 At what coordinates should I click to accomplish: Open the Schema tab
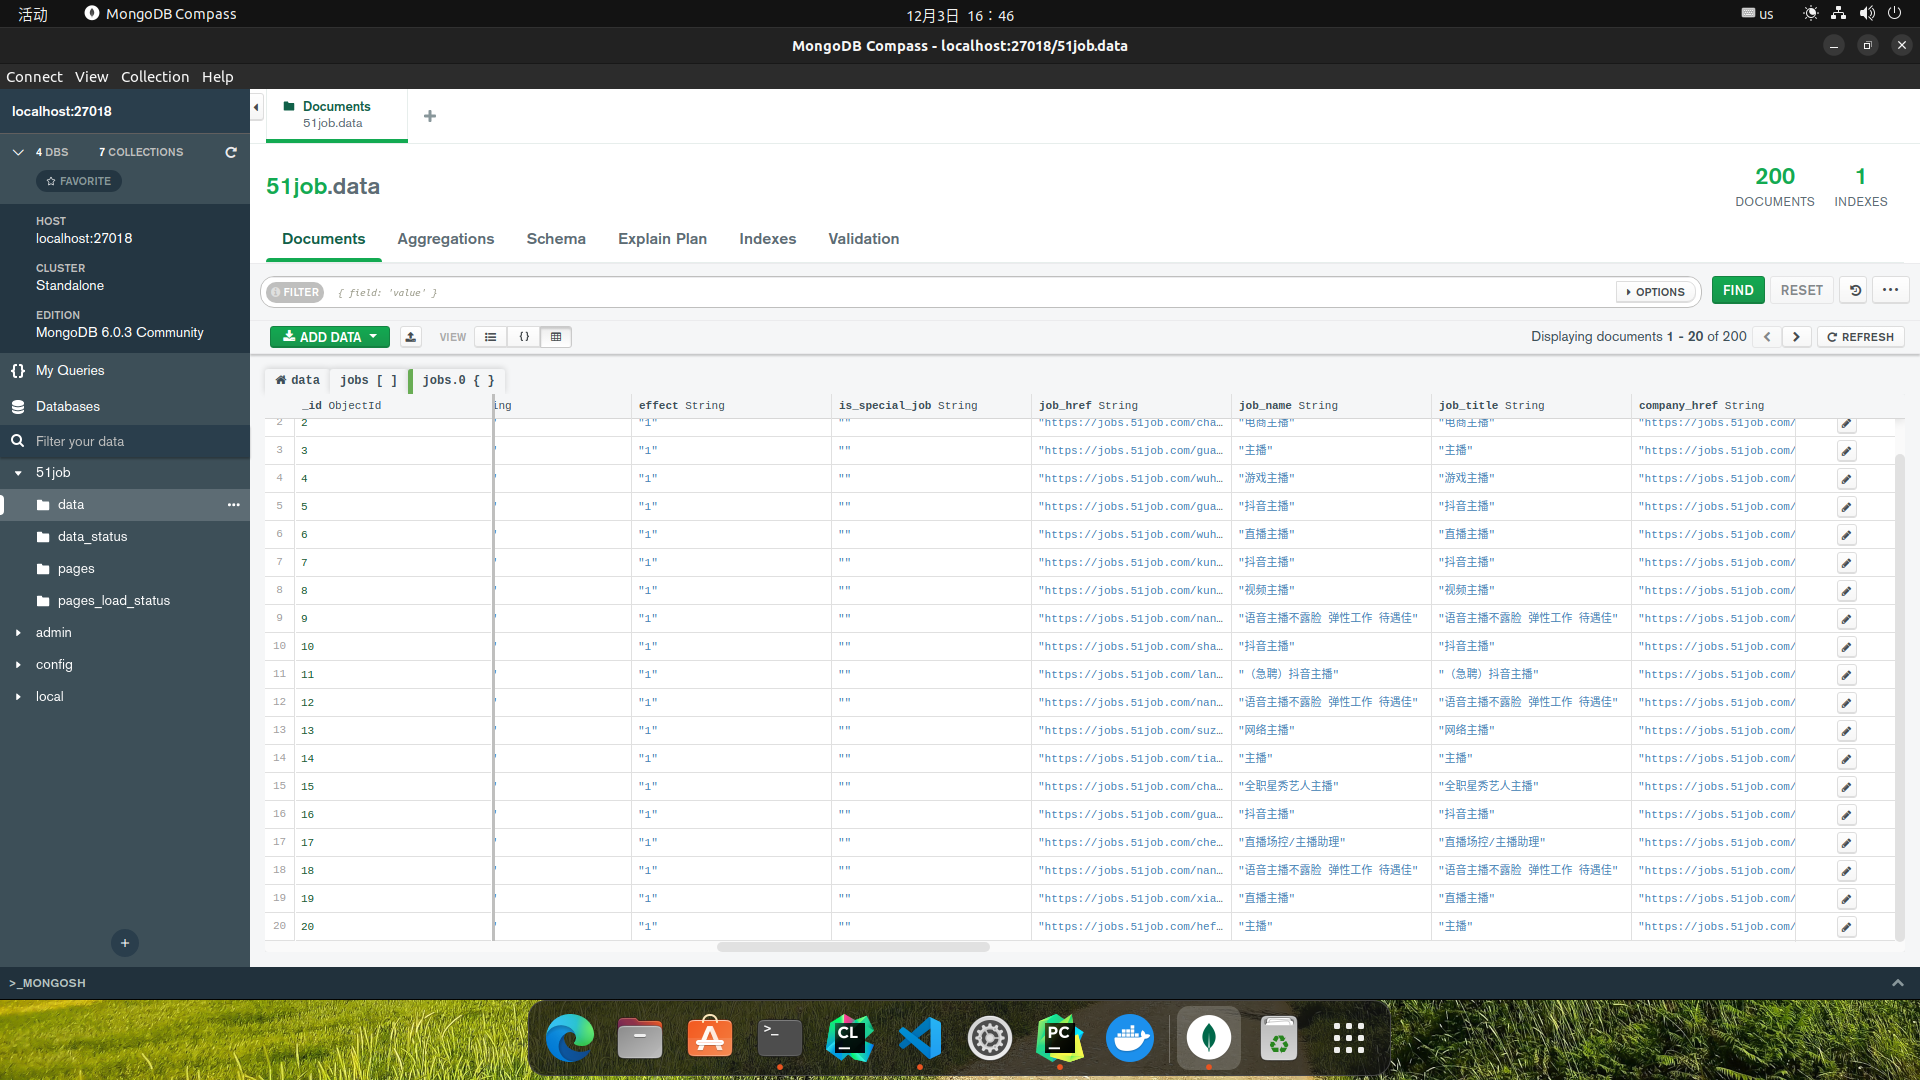tap(555, 239)
